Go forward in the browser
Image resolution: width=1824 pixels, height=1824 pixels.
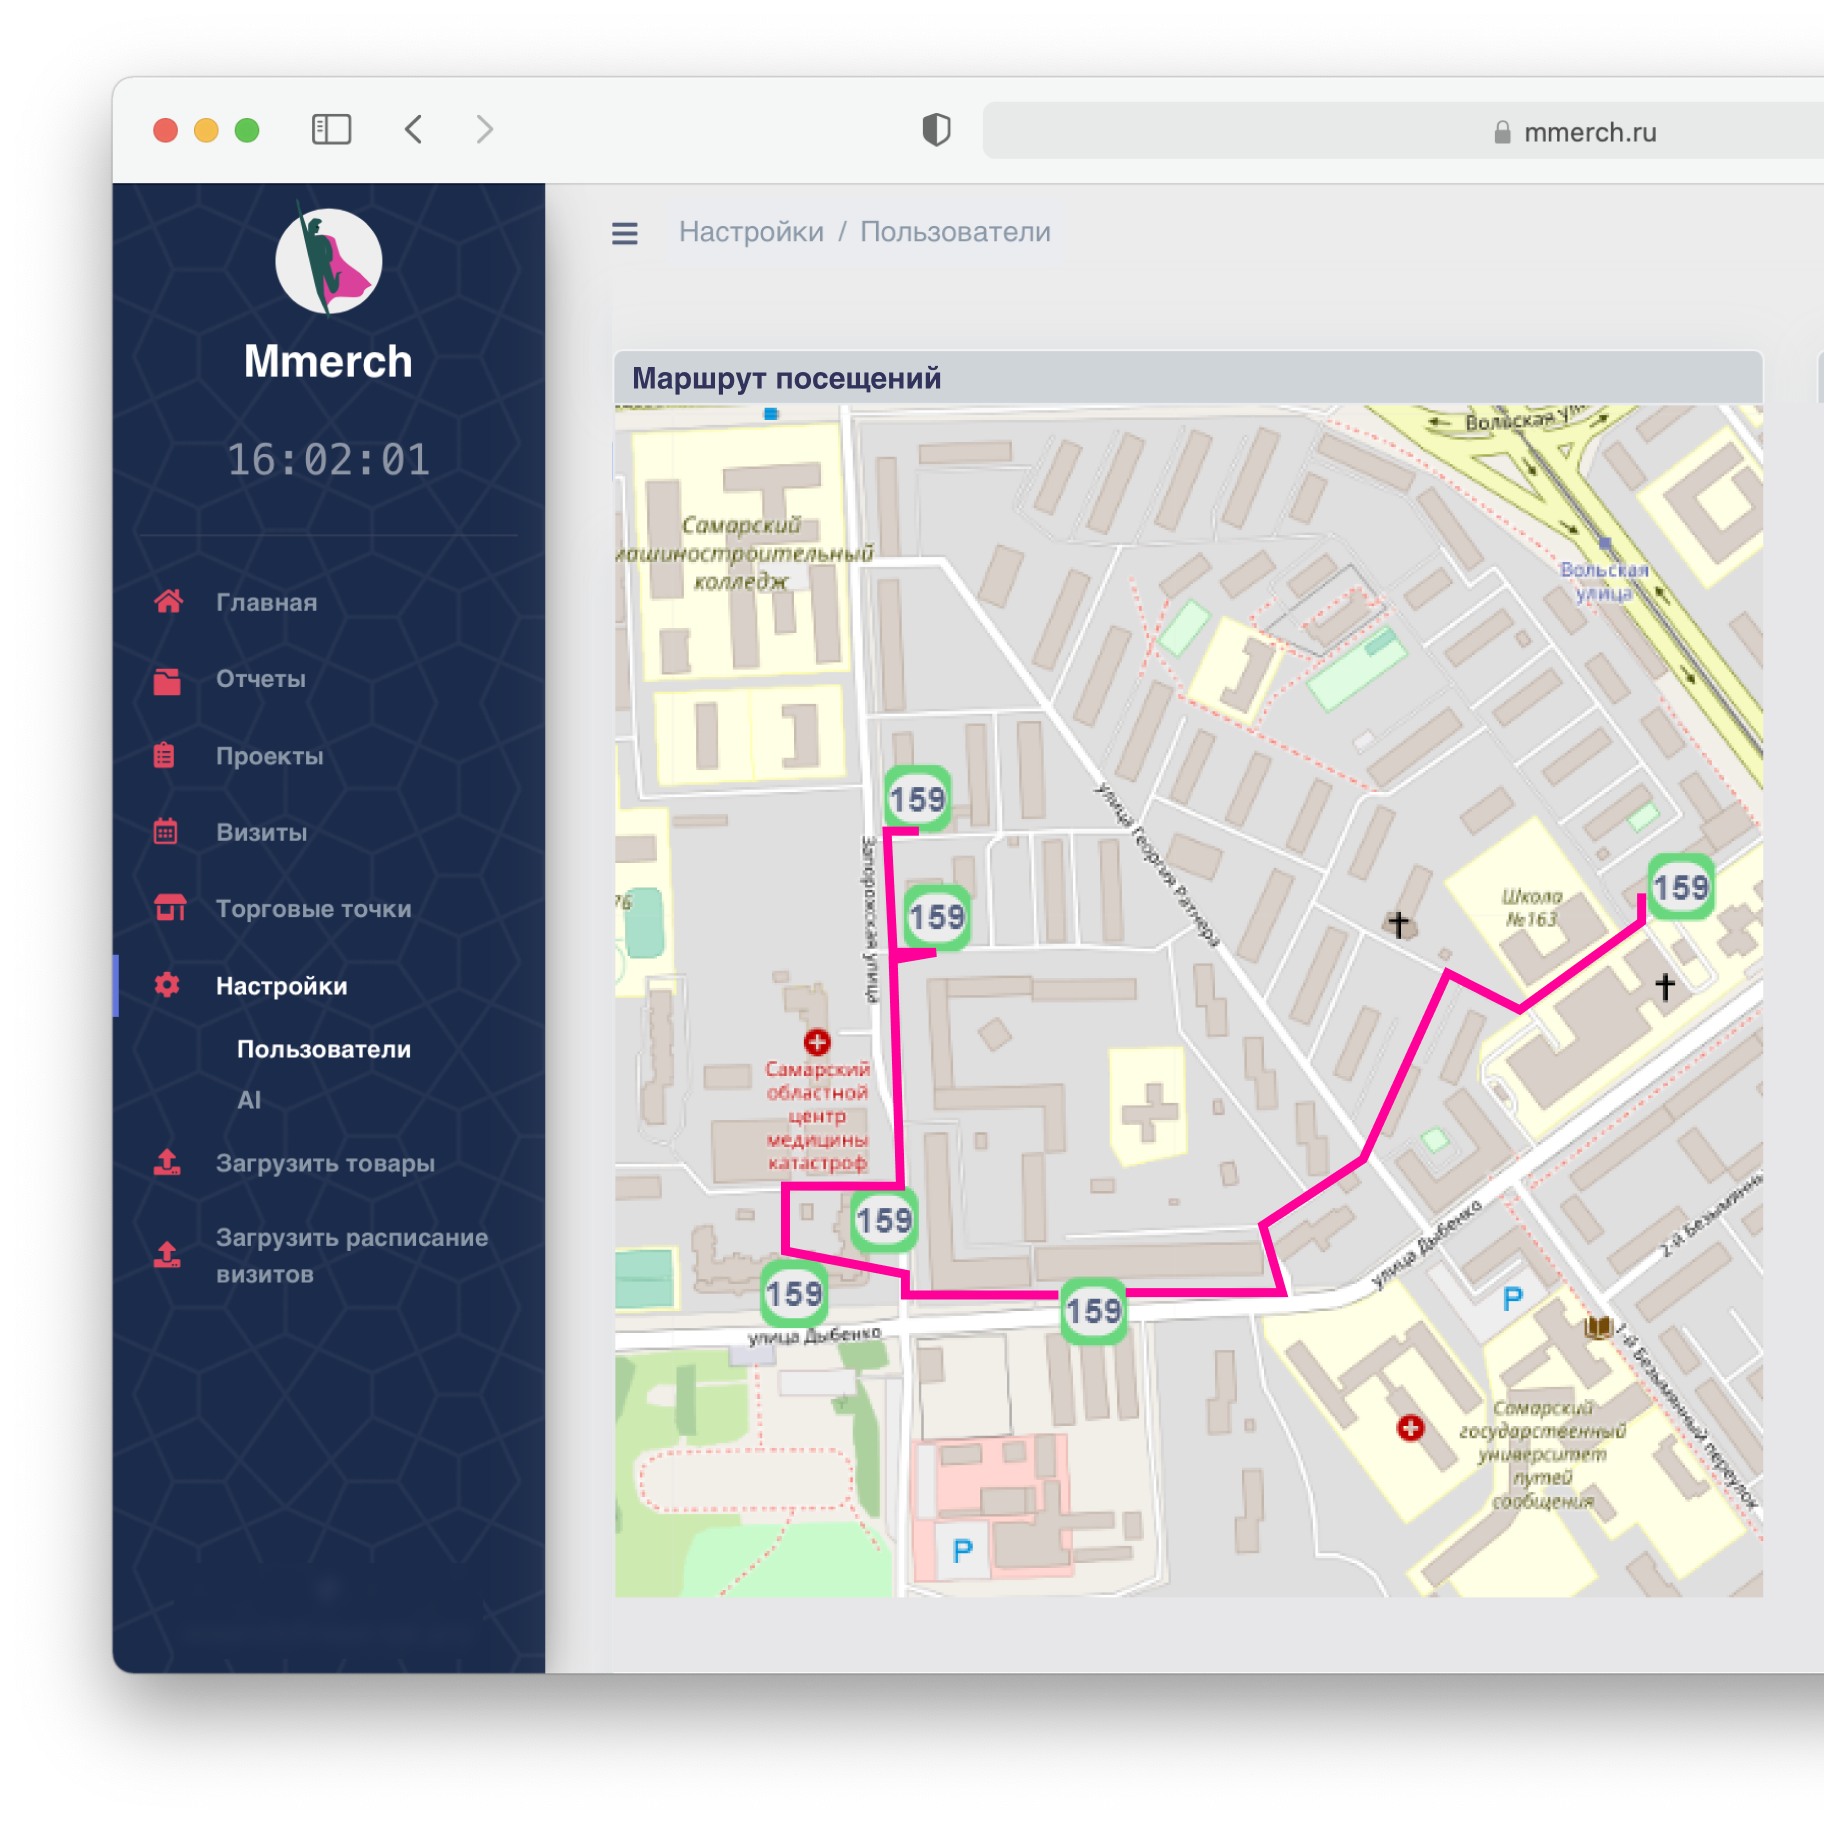coord(485,130)
